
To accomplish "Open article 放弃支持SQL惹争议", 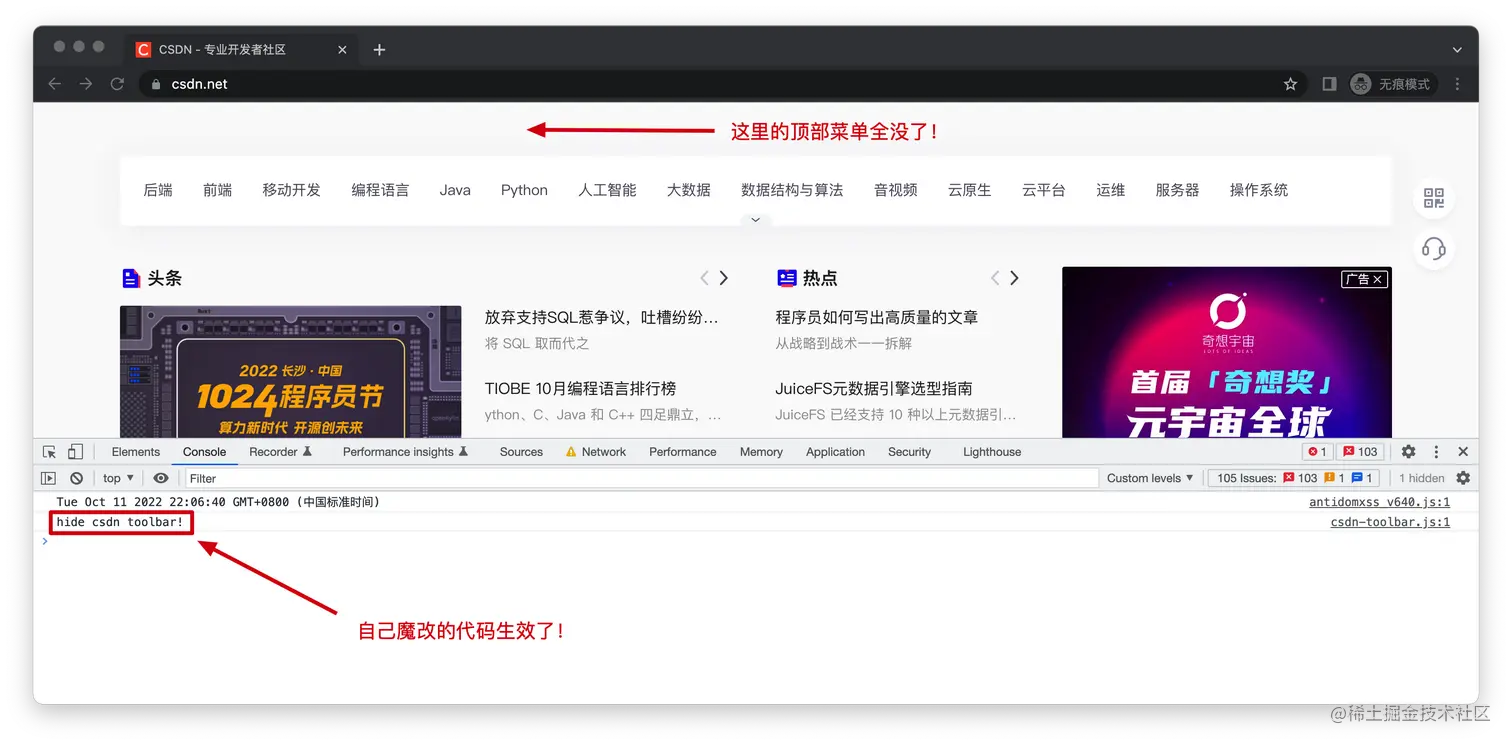I will pos(602,317).
